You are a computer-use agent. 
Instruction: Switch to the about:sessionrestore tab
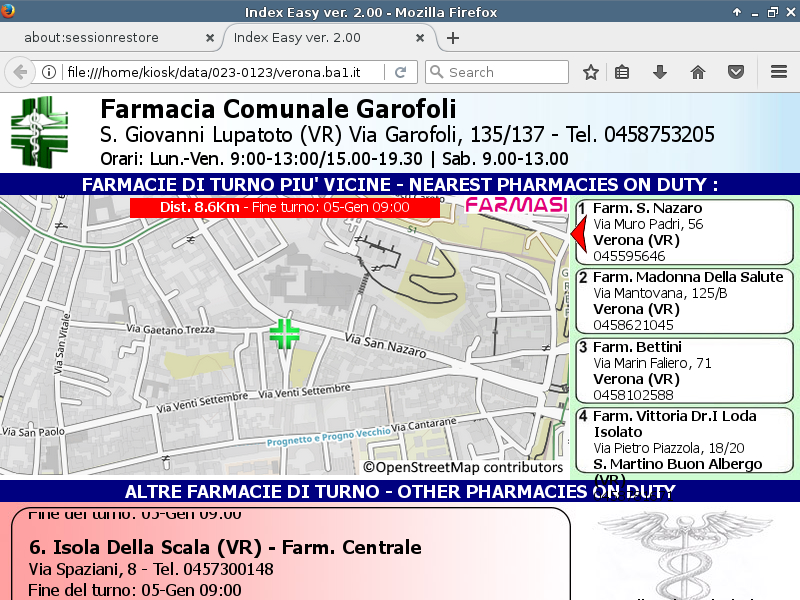pyautogui.click(x=105, y=38)
